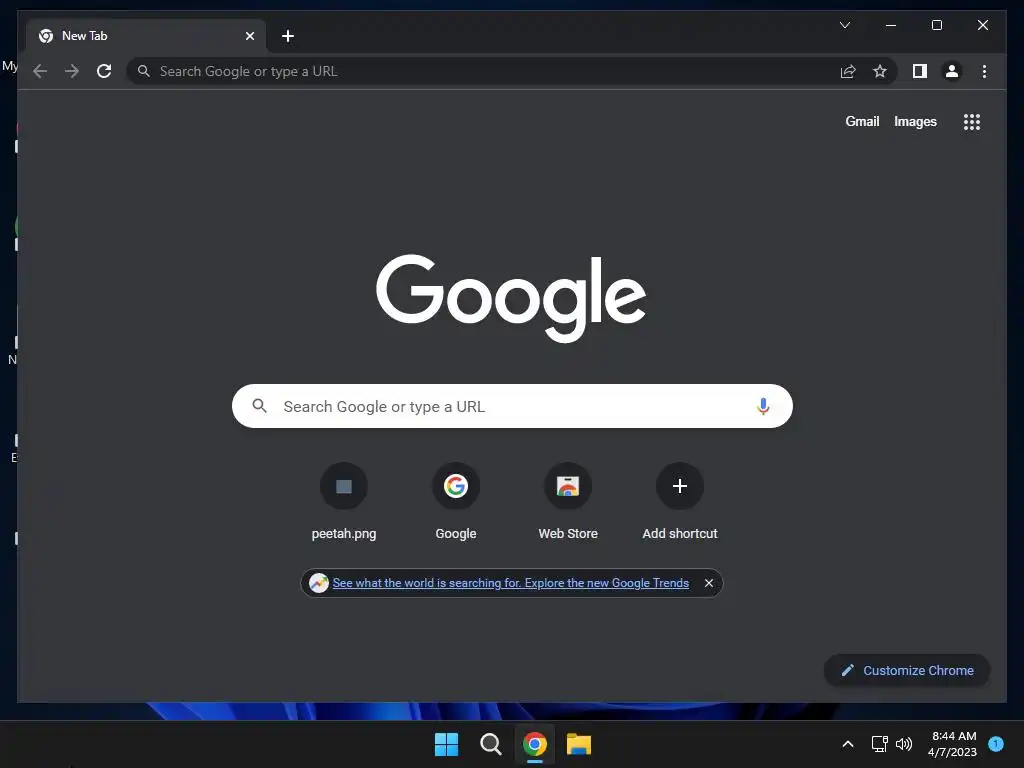Click the Google logo
The width and height of the screenshot is (1024, 768).
point(511,298)
